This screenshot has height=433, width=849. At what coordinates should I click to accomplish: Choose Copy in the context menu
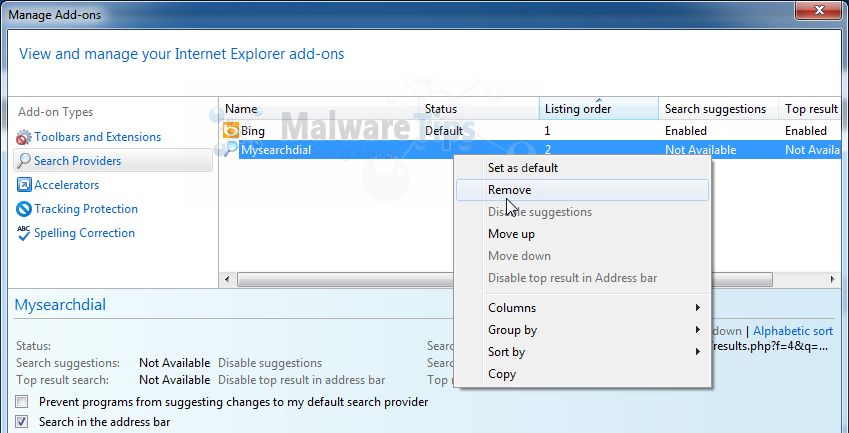pyautogui.click(x=583, y=374)
